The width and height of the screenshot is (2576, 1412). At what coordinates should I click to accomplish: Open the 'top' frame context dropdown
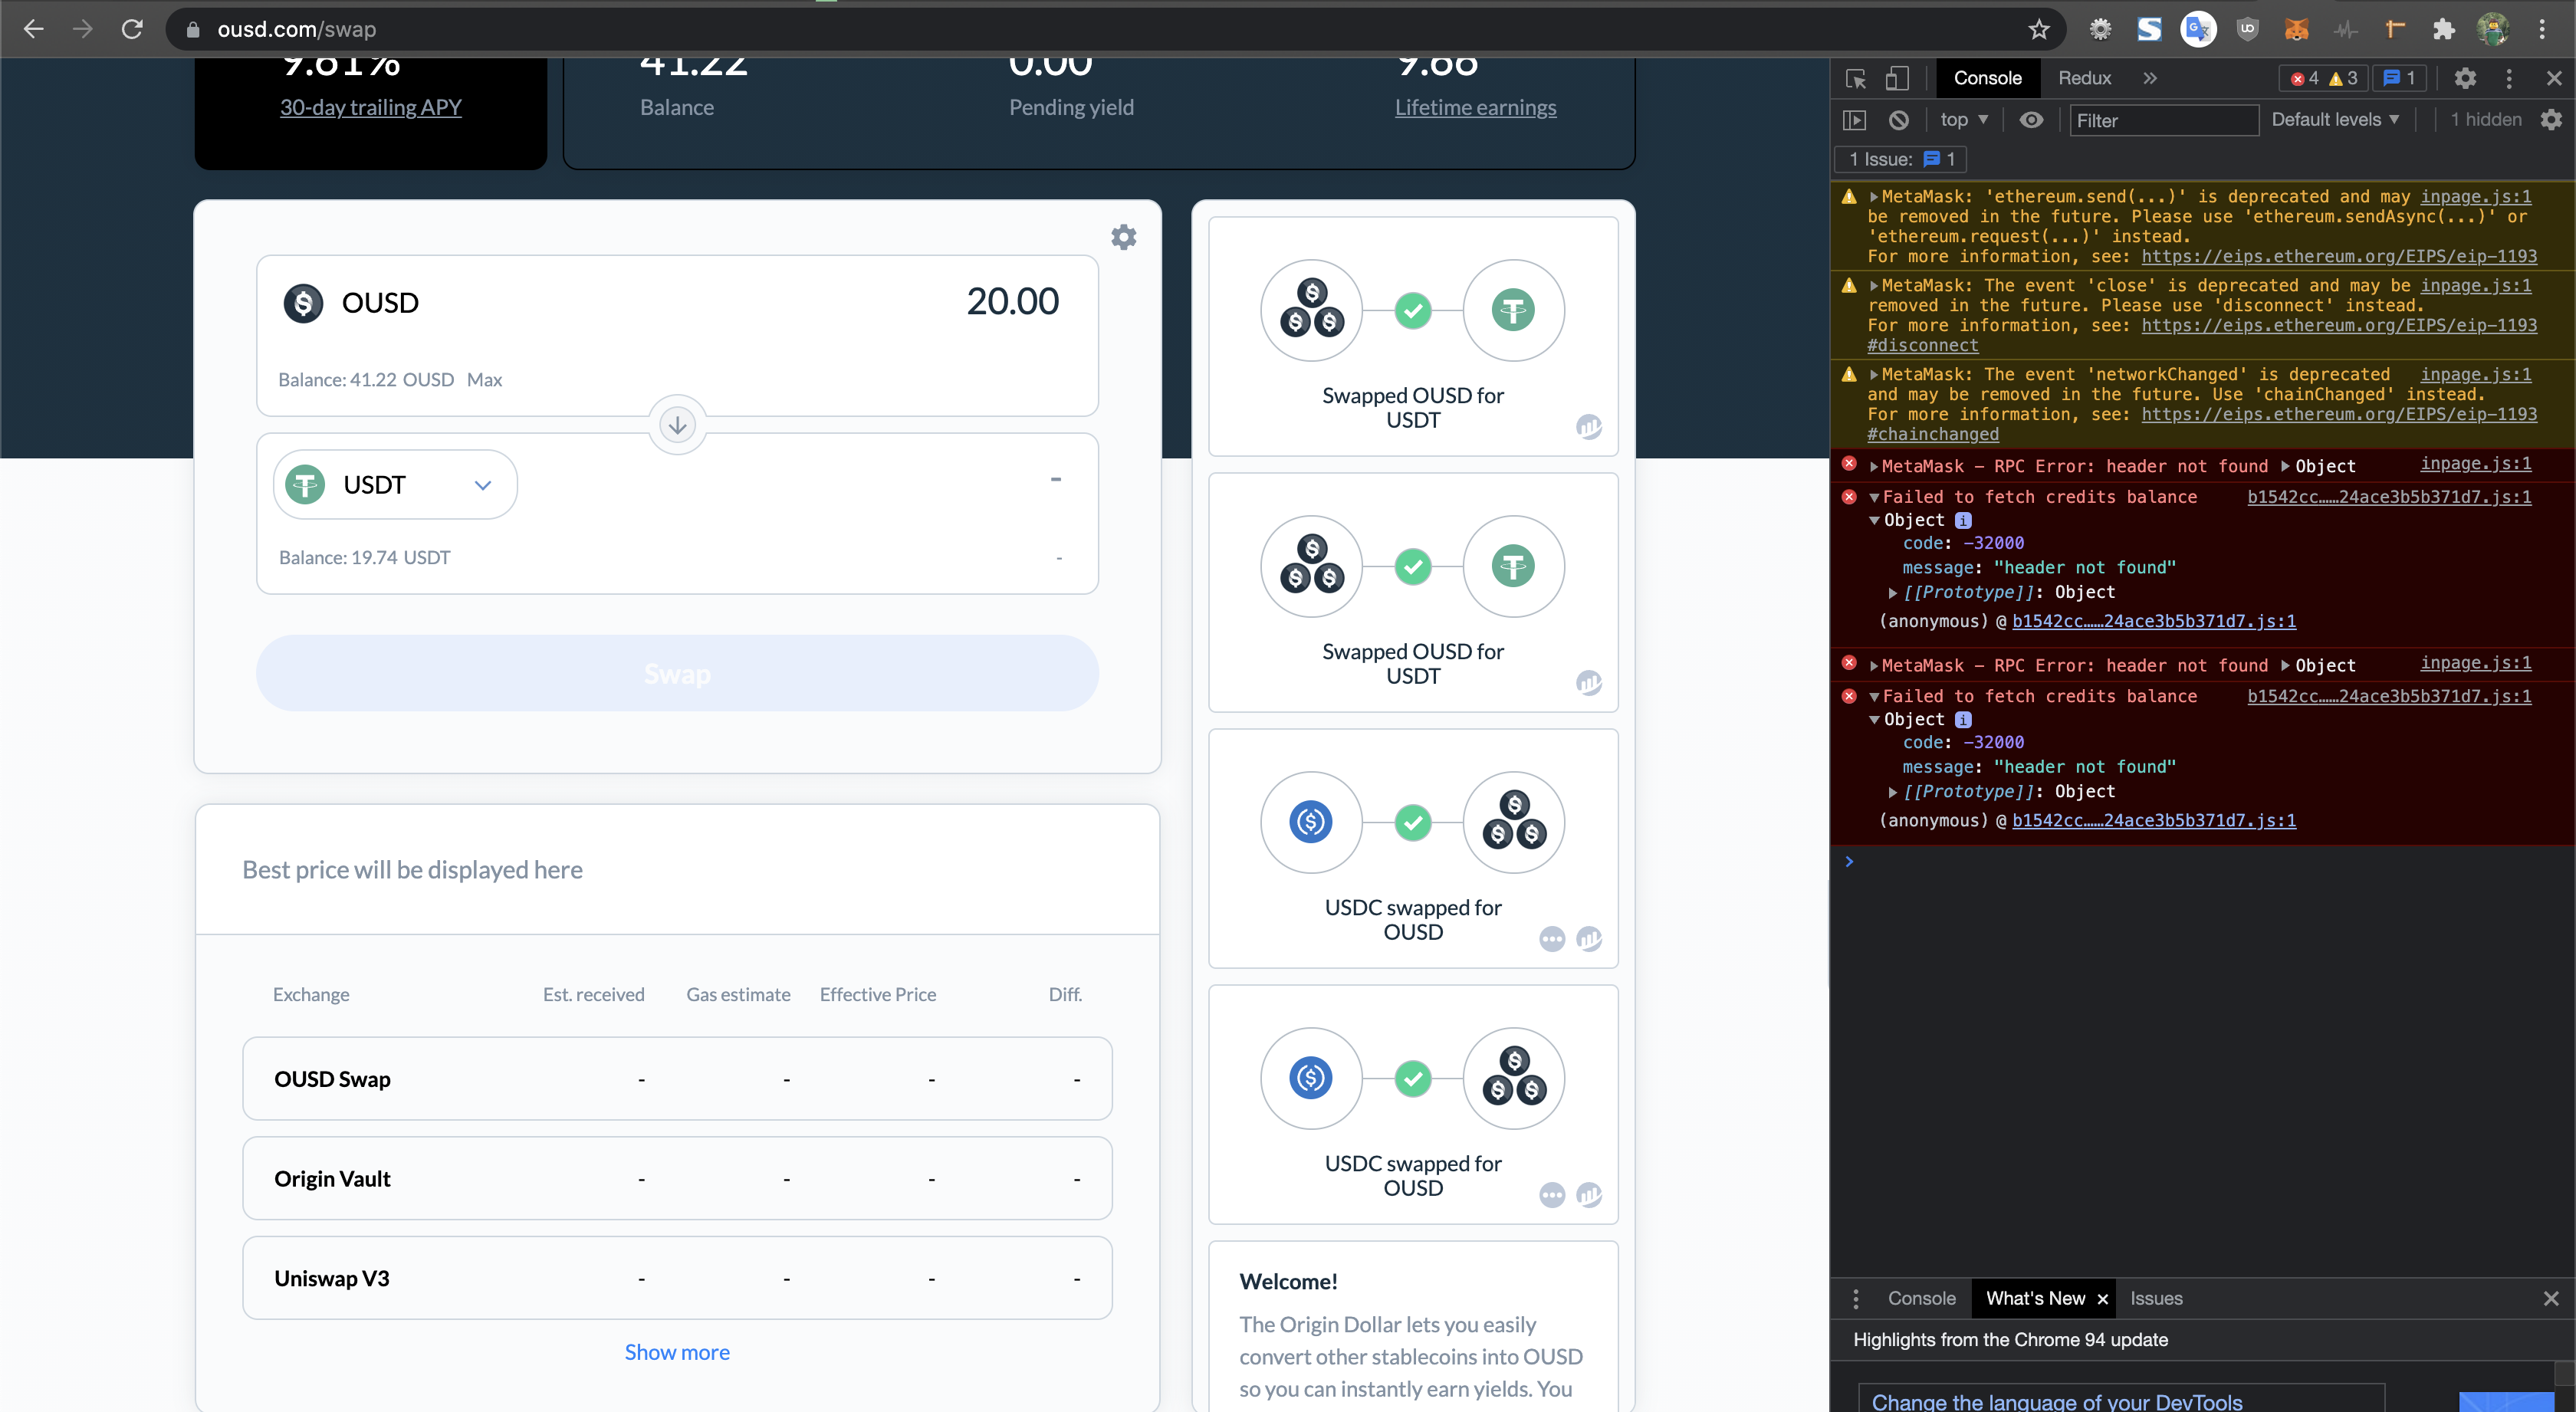[1962, 119]
